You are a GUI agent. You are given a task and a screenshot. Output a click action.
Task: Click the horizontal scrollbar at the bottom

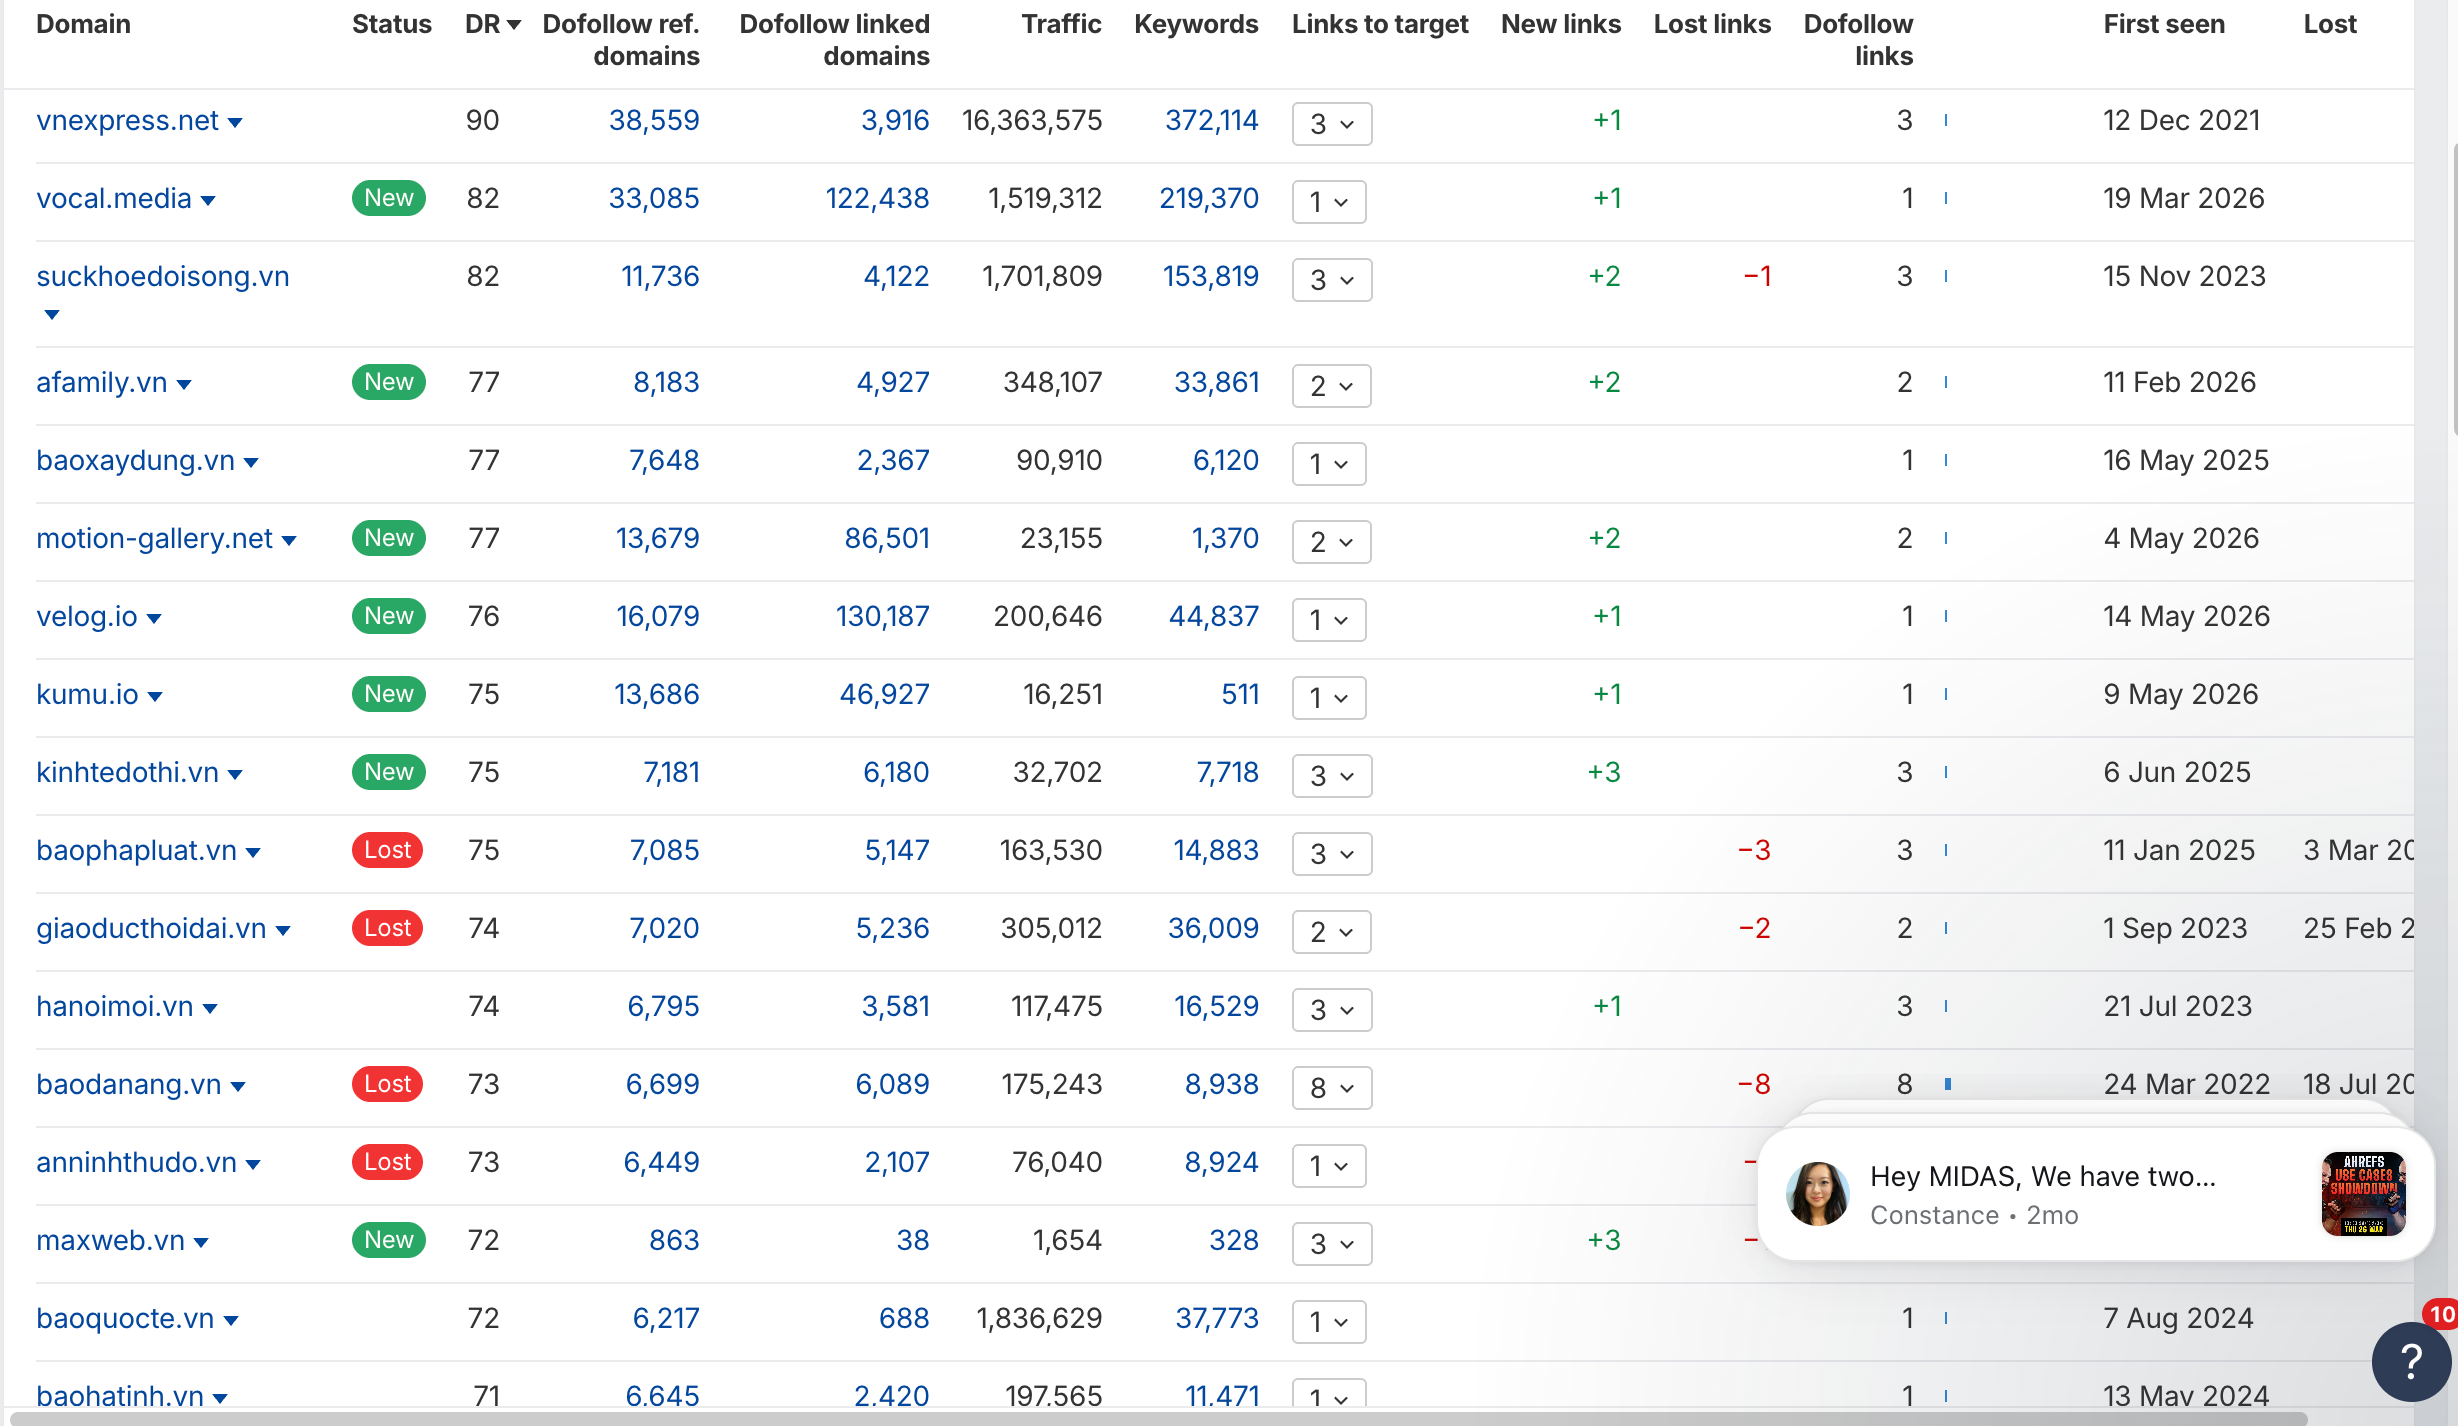(1158, 1418)
